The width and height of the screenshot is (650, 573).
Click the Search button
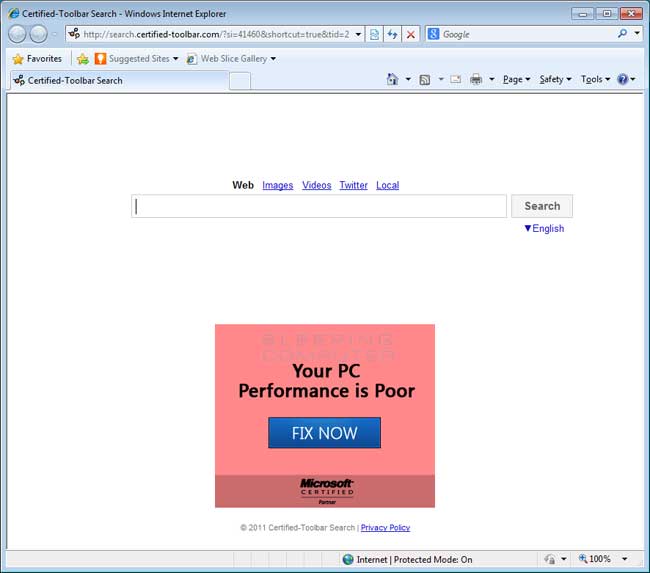pos(542,206)
